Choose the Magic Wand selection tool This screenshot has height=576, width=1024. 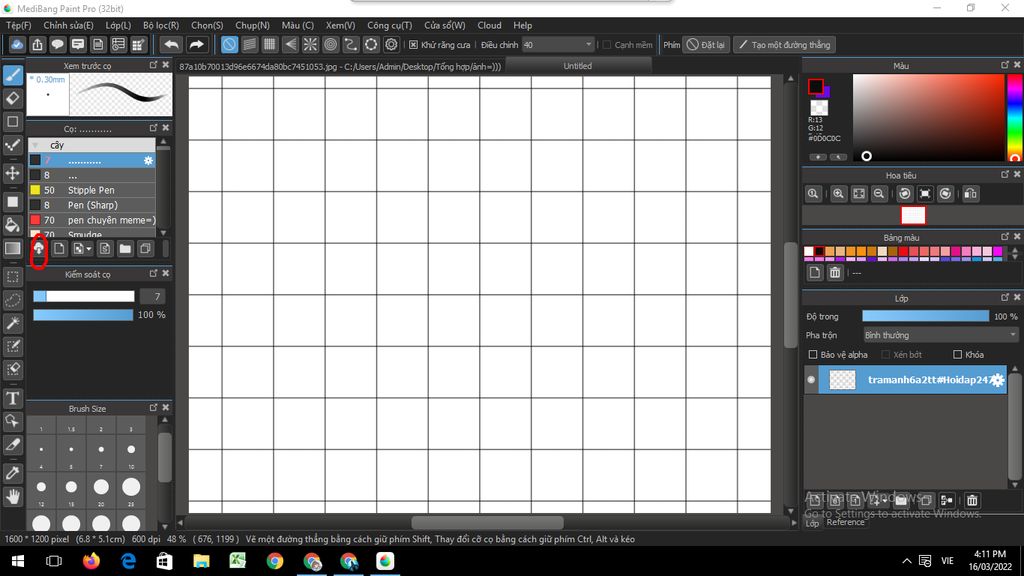[13, 323]
